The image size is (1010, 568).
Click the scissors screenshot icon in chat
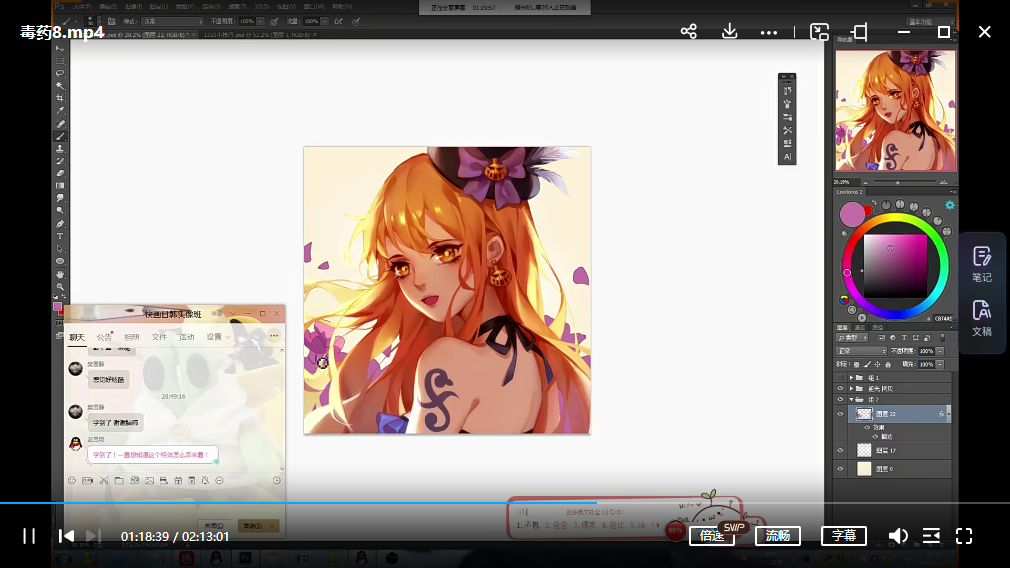click(103, 480)
